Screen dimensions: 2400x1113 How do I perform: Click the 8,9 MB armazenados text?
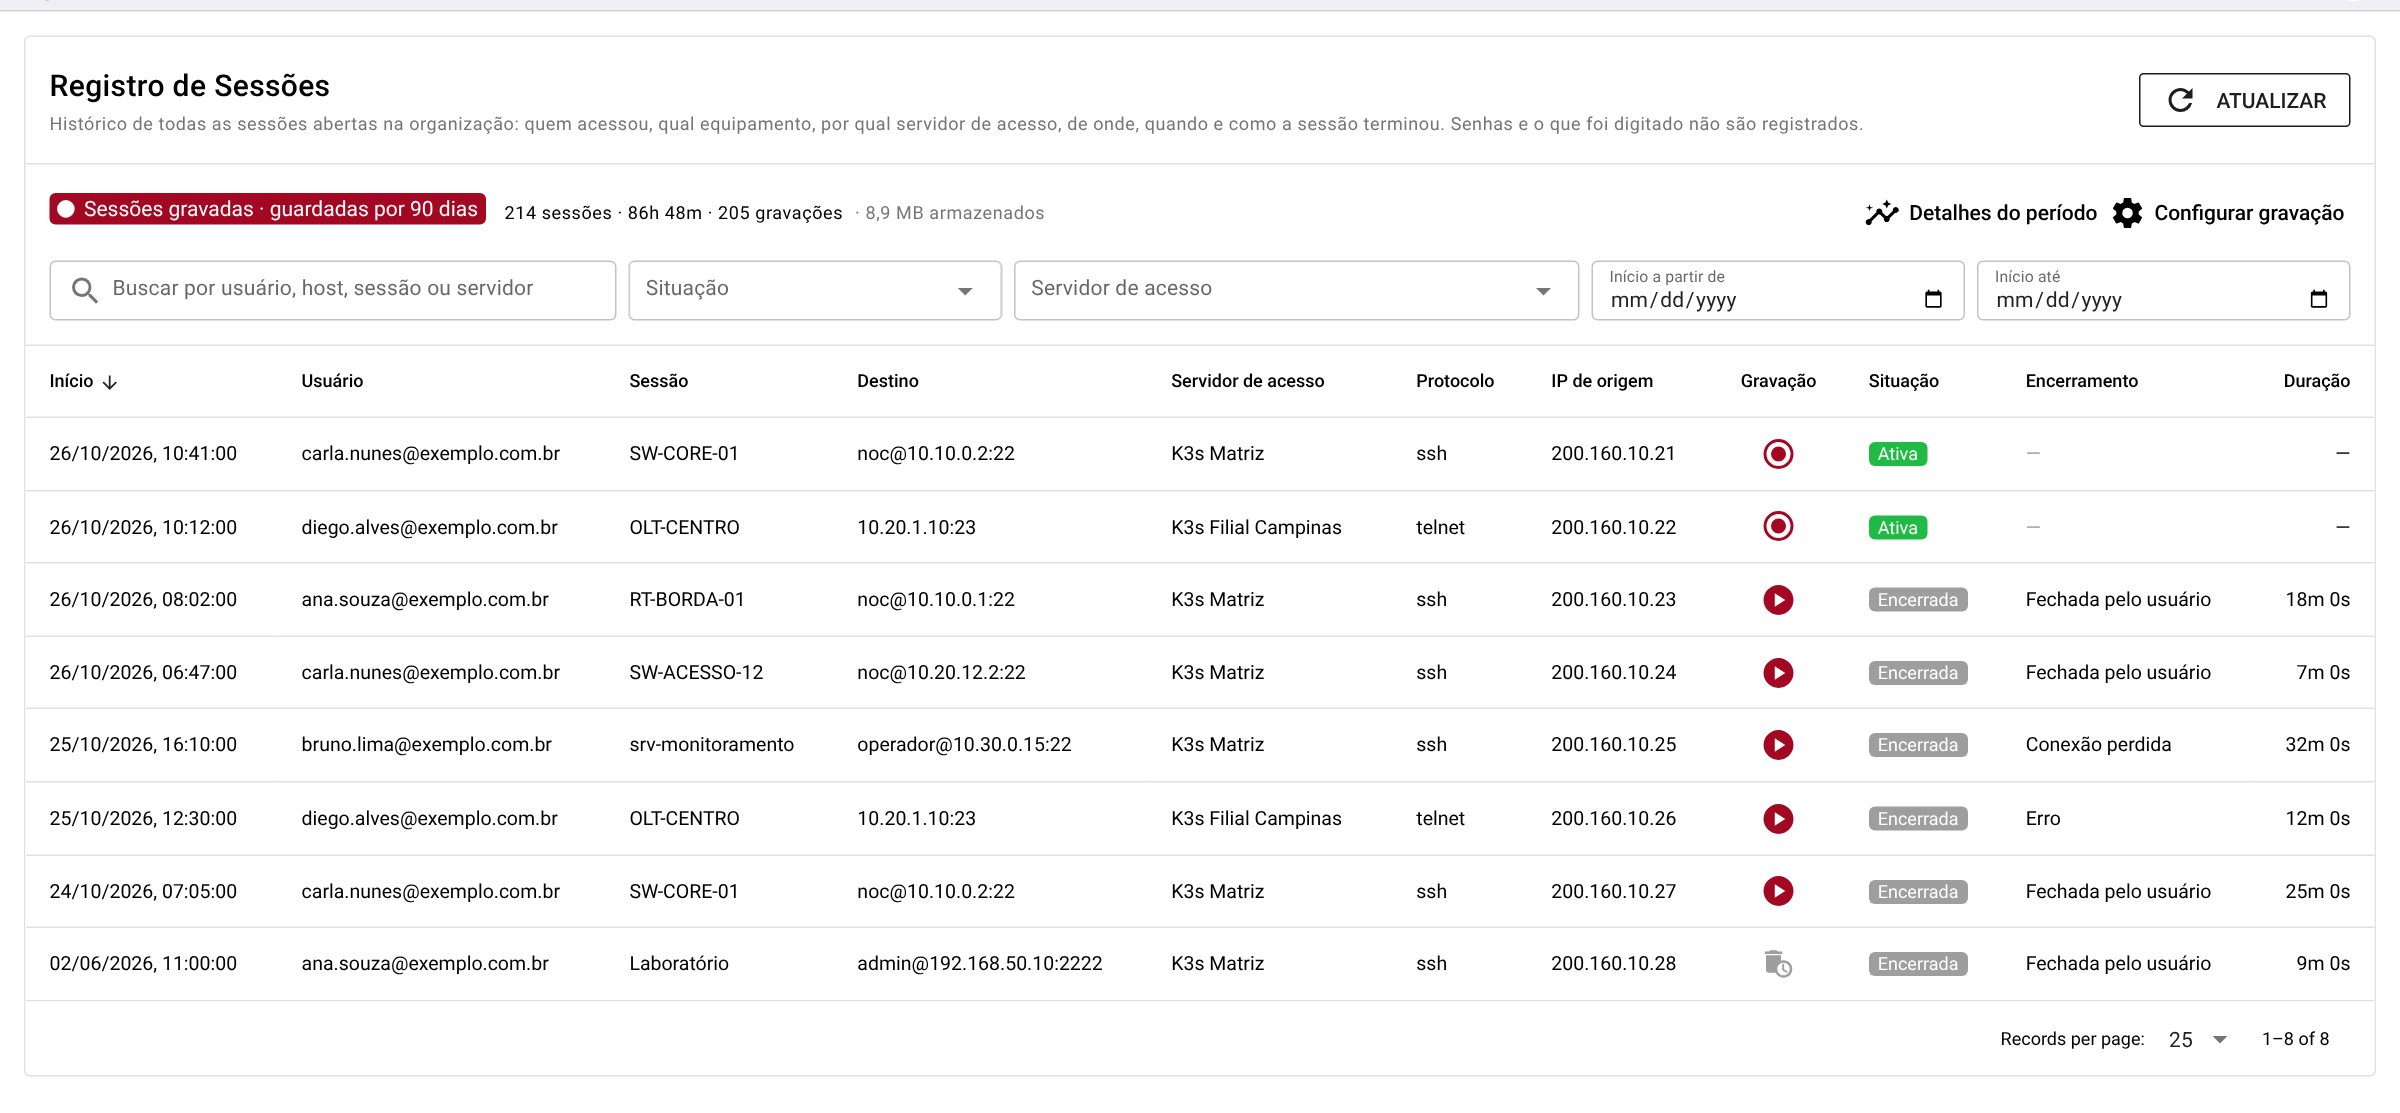(954, 213)
